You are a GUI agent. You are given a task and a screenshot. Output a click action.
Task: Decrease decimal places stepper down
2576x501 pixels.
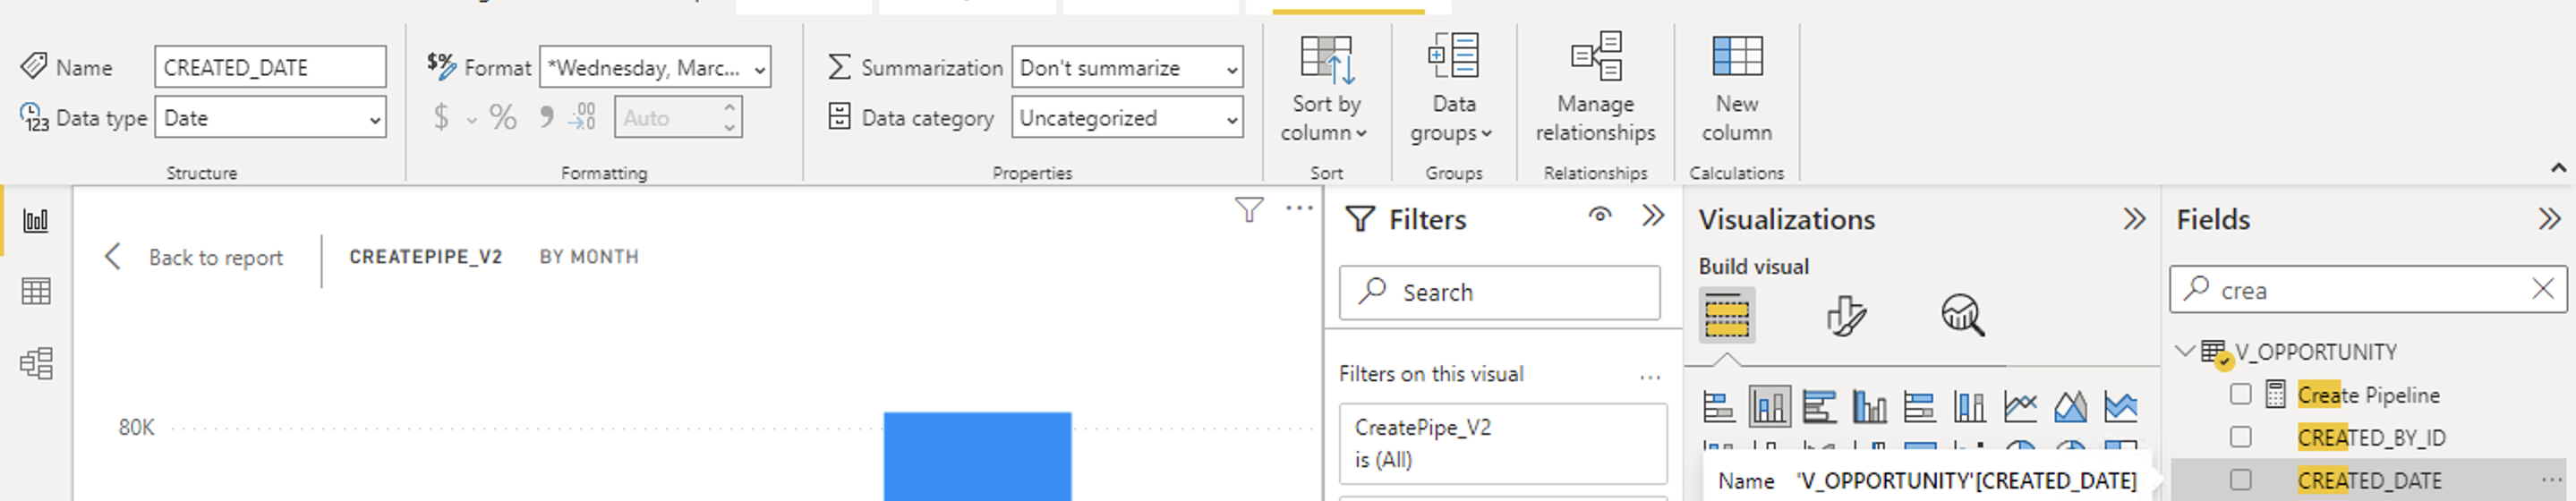[x=730, y=128]
